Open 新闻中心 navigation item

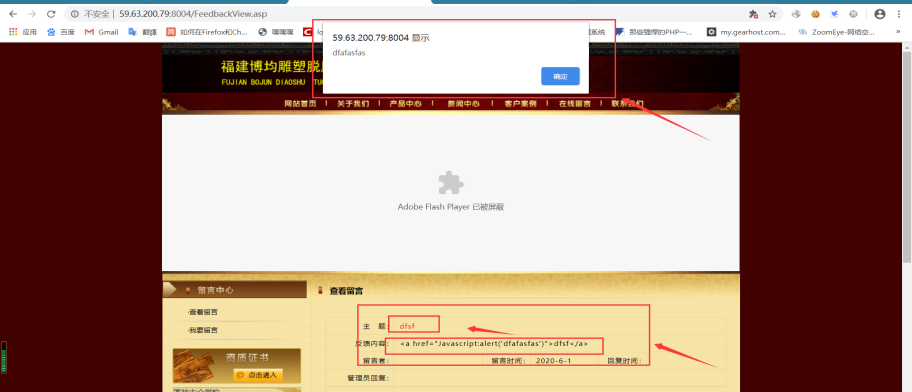pos(464,104)
